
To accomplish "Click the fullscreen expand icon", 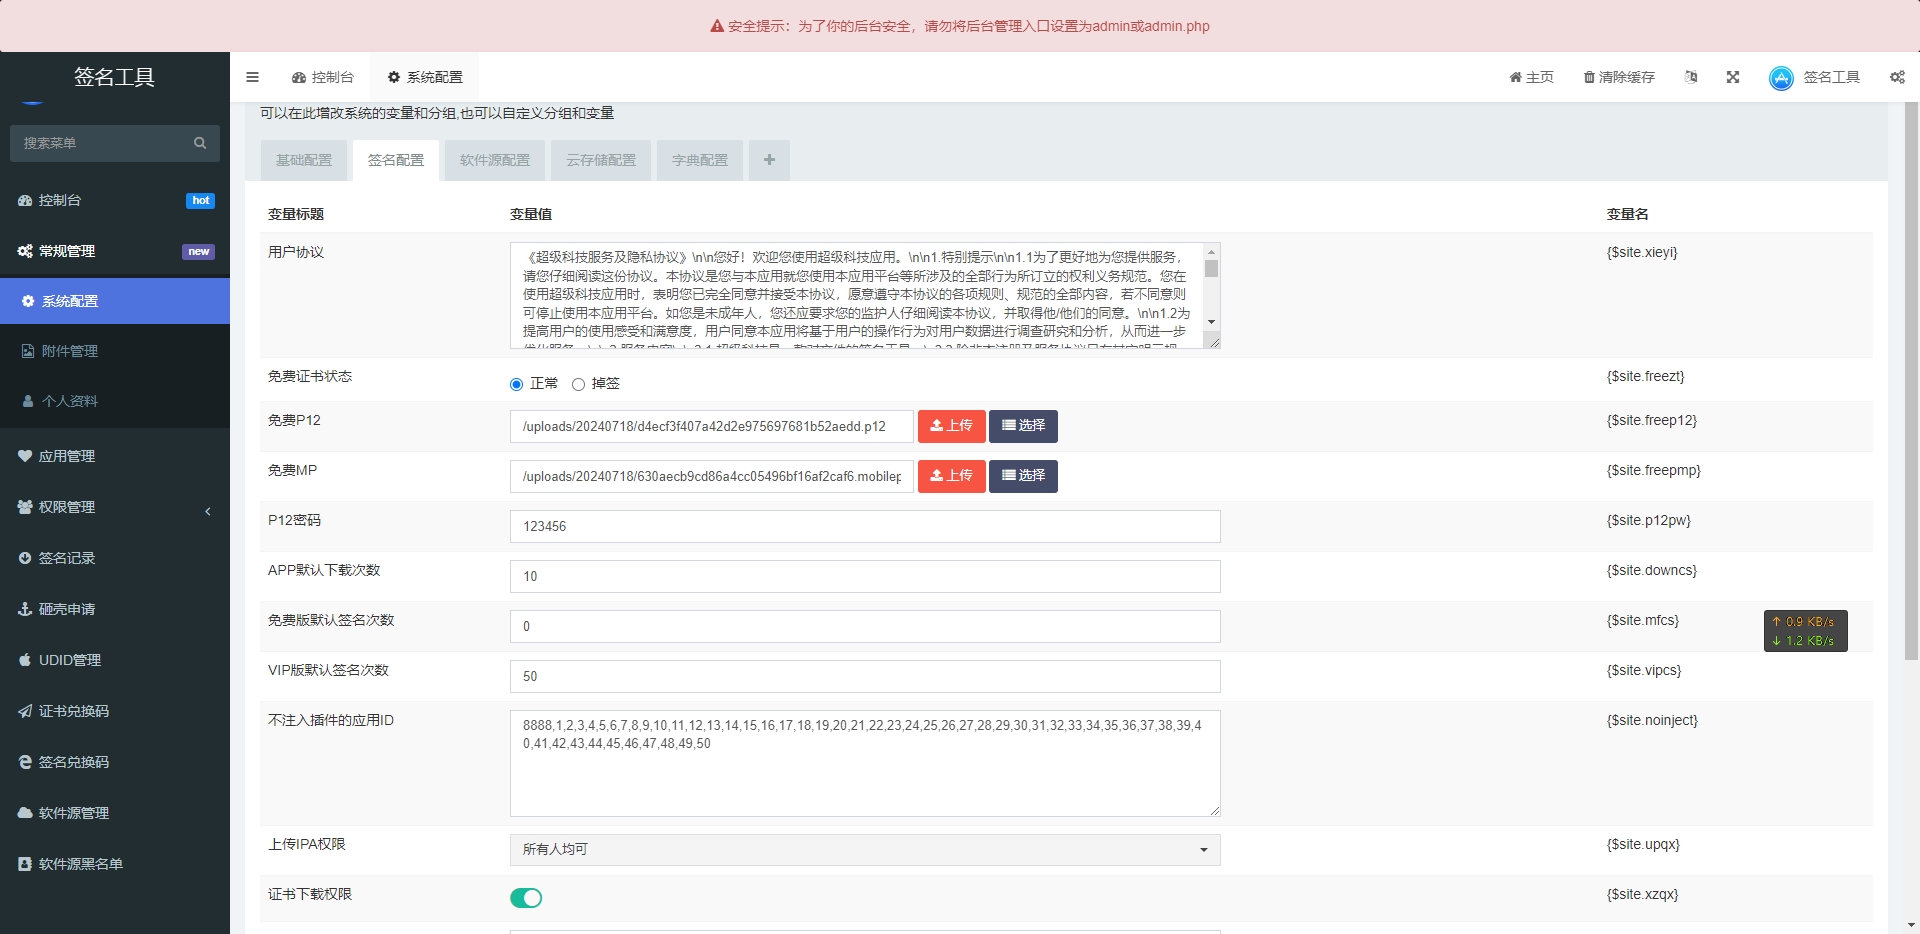I will (1733, 77).
